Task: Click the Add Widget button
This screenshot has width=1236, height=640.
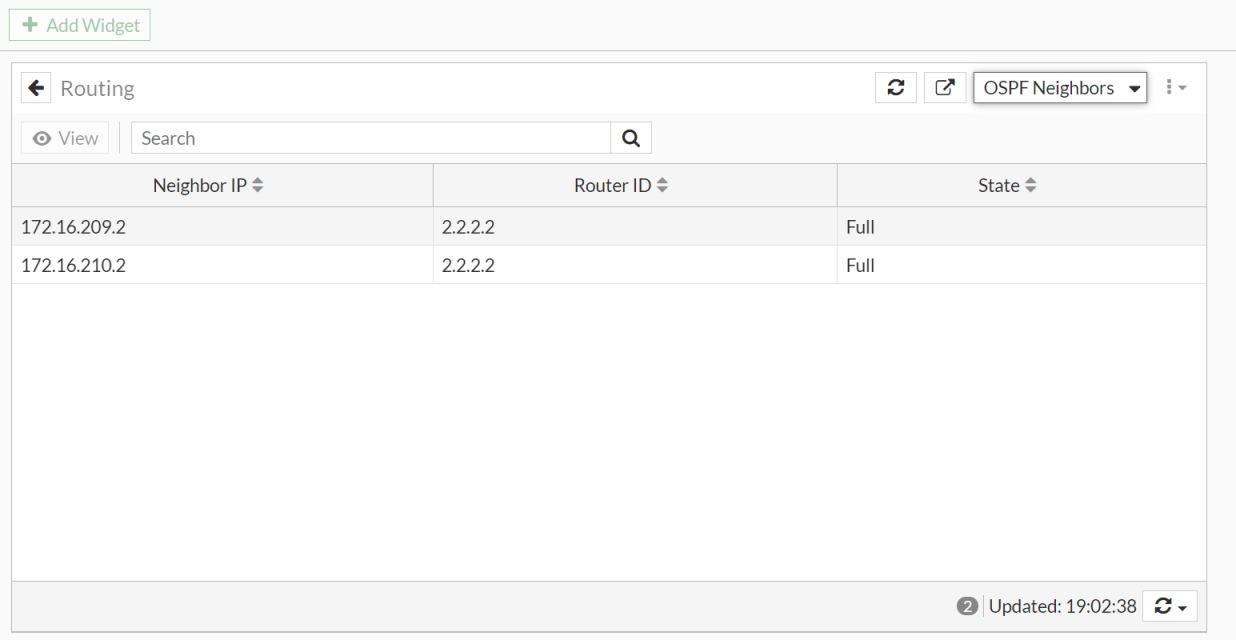Action: tap(80, 25)
